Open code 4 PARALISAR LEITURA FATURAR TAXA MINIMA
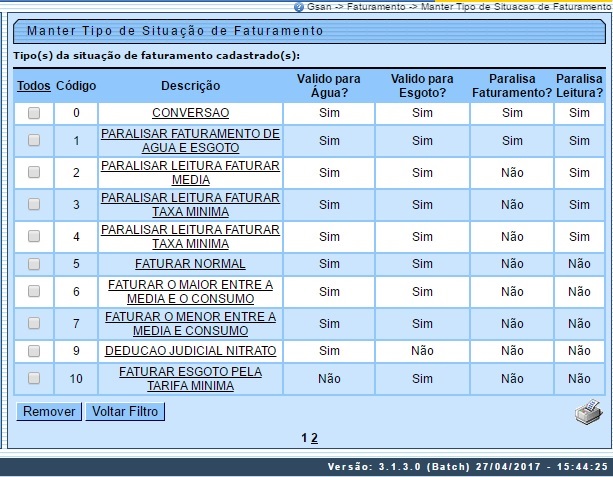This screenshot has width=613, height=477. pos(190,237)
